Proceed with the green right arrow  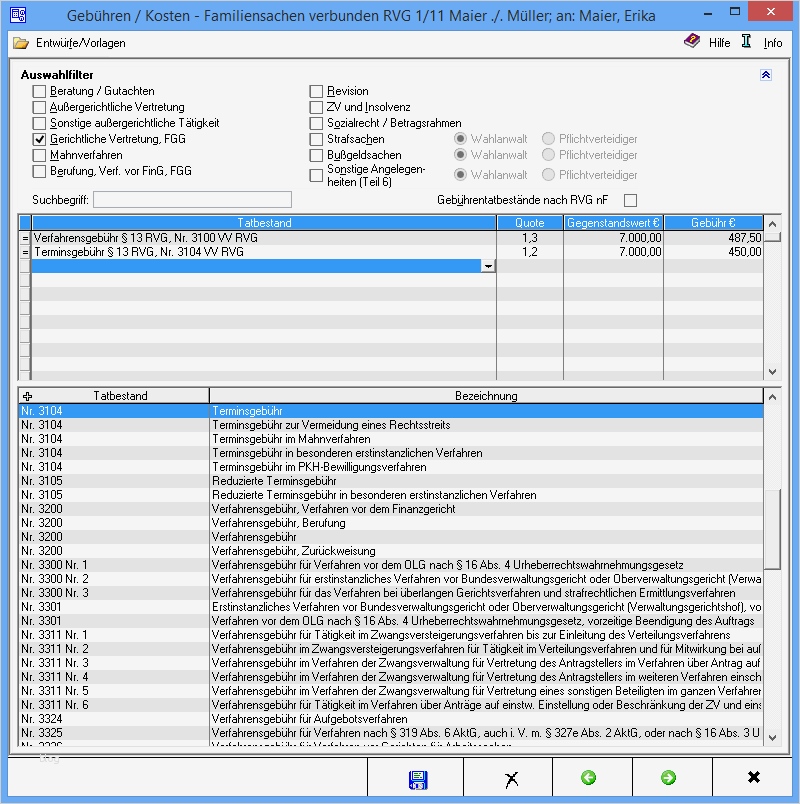tap(668, 778)
